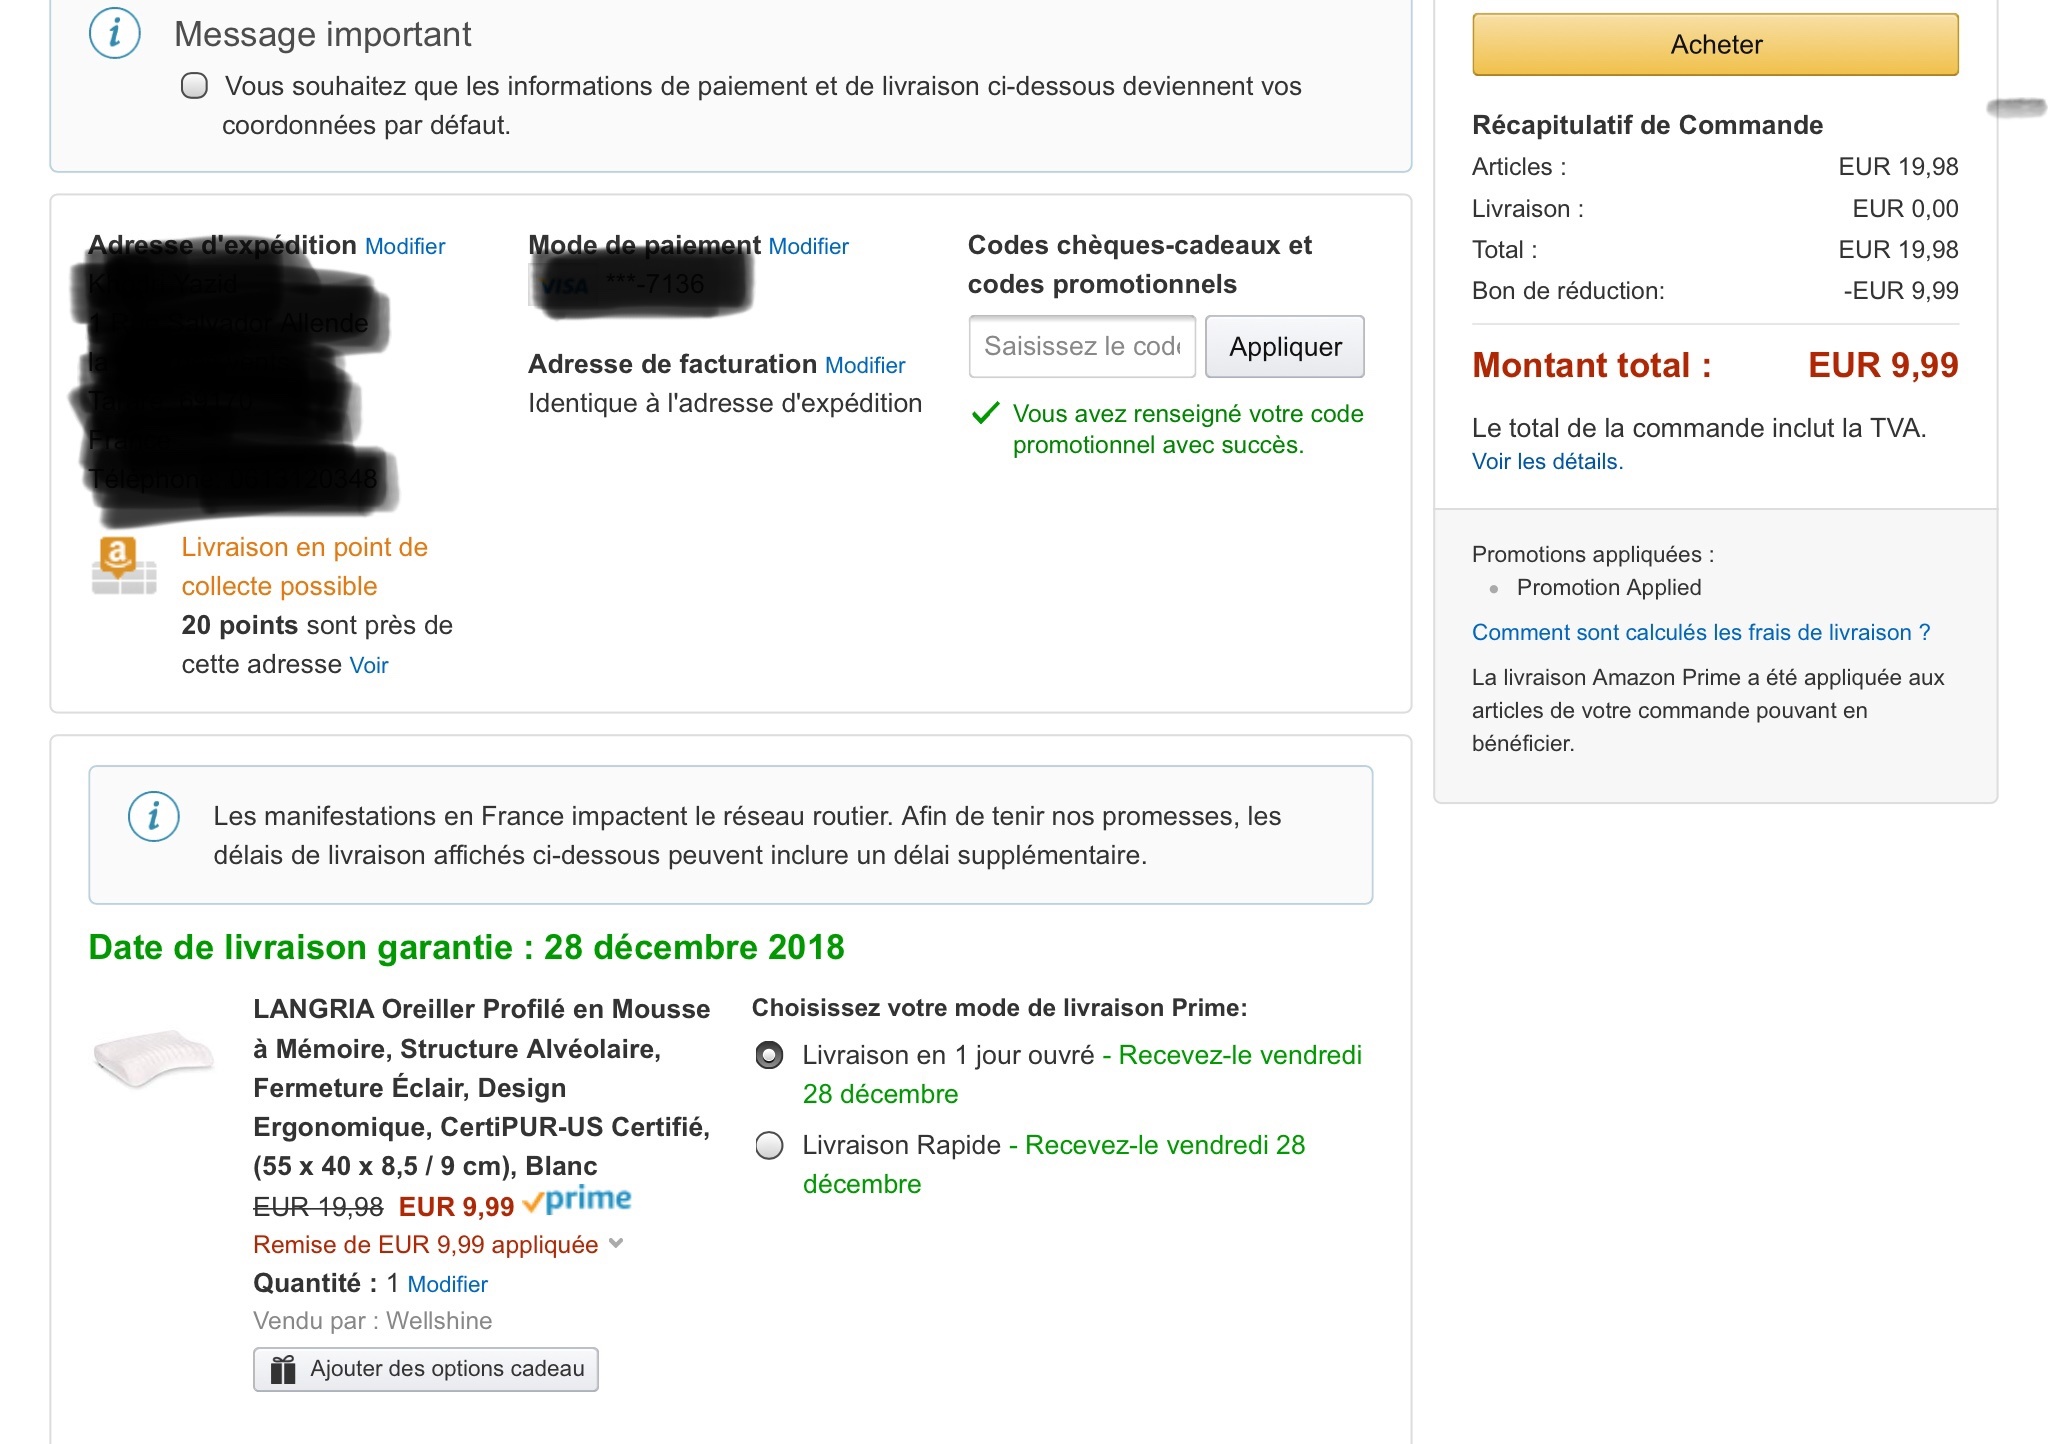Viewport: 2048px width, 1444px height.
Task: Click the gift icon on cadeau button
Action: [284, 1369]
